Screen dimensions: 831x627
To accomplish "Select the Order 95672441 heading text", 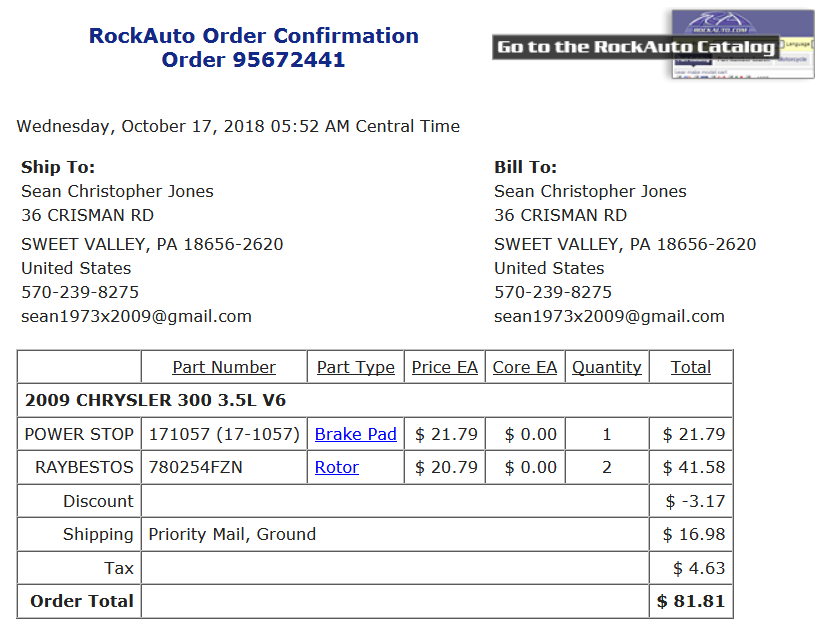I will [x=253, y=59].
